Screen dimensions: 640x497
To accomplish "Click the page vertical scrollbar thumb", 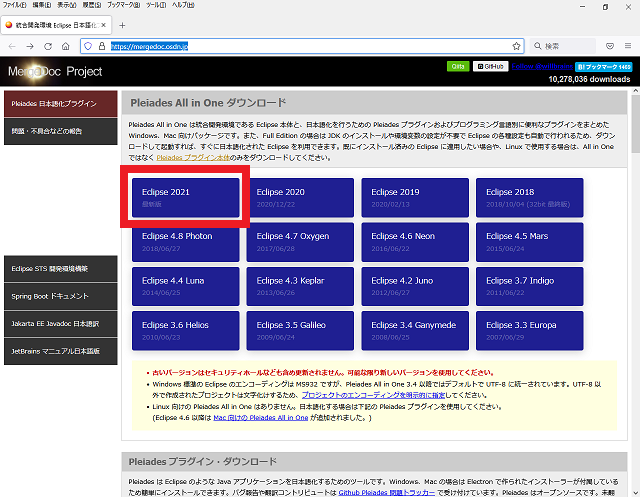I will pyautogui.click(x=636, y=124).
